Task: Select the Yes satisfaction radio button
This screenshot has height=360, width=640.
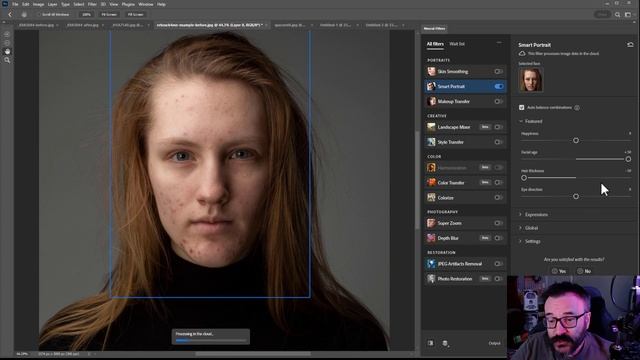Action: click(554, 271)
